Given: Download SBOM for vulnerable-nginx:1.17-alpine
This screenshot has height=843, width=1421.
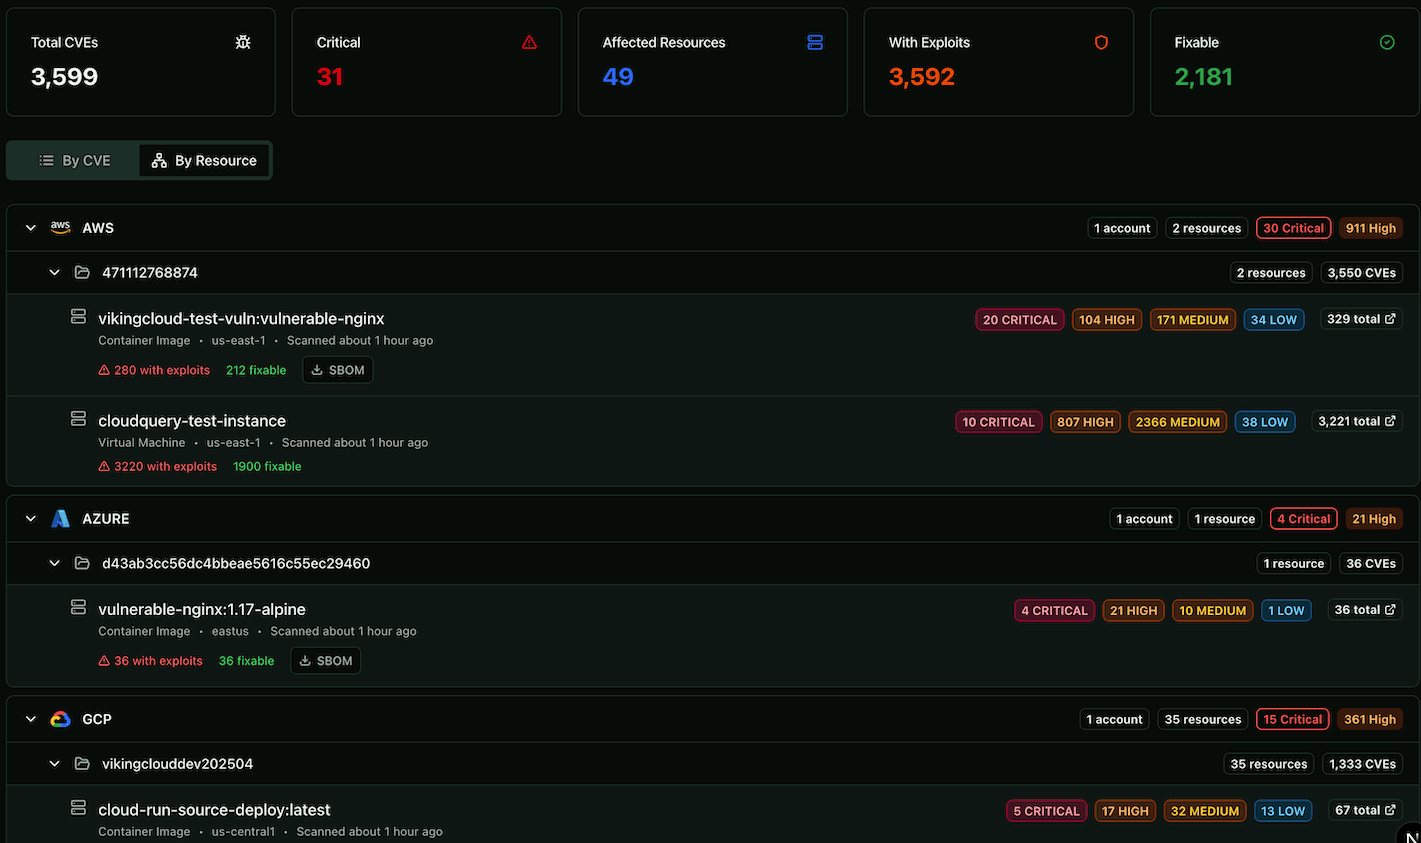Looking at the screenshot, I should click(325, 660).
